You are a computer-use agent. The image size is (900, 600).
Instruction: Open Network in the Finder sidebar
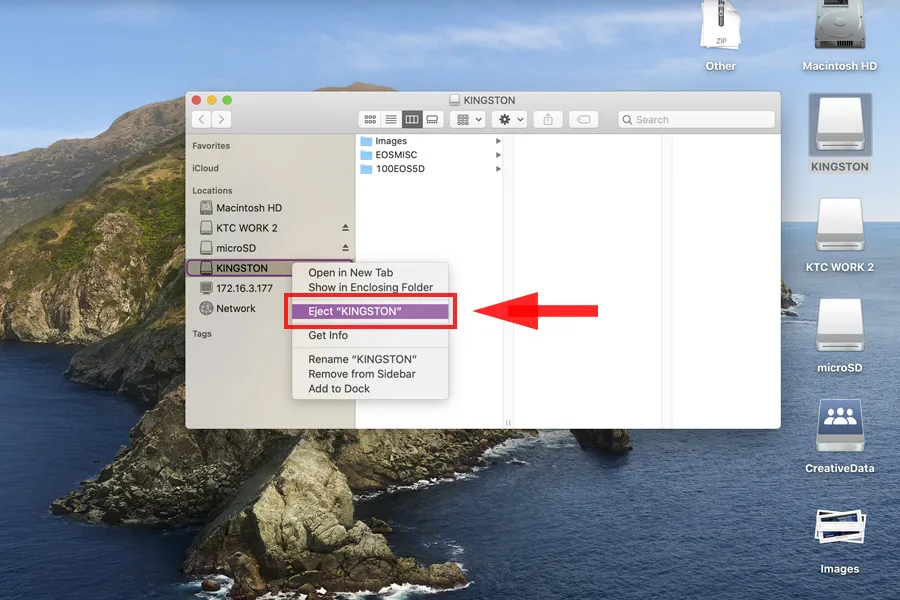236,309
